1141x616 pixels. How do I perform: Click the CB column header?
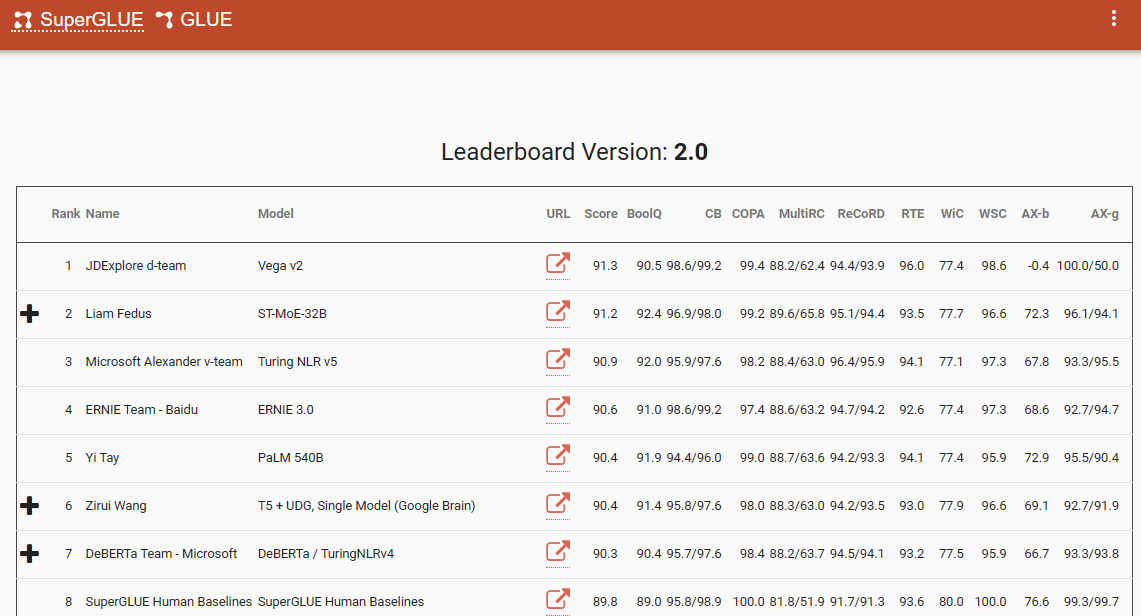(713, 214)
